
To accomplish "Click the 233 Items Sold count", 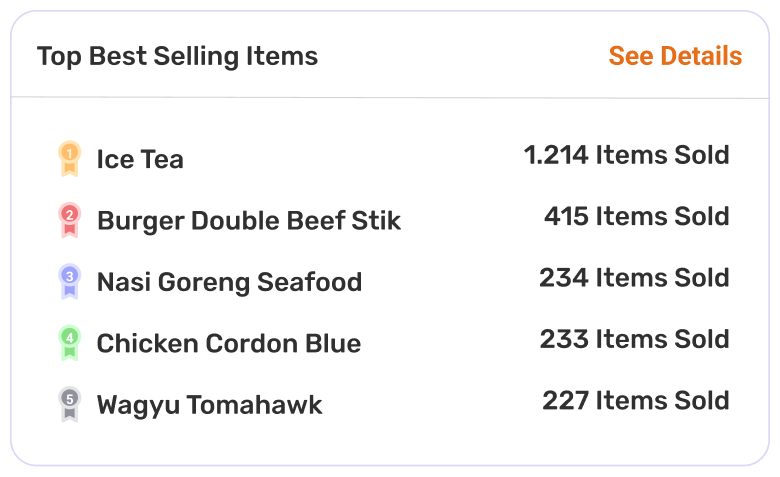I will [x=634, y=339].
